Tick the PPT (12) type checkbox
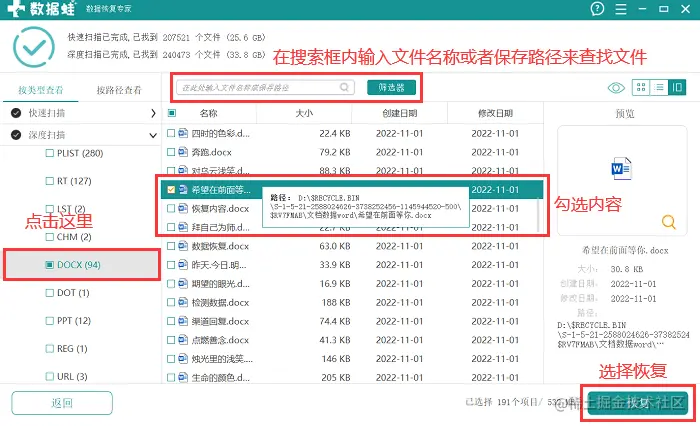This screenshot has width=700, height=426. [50, 321]
